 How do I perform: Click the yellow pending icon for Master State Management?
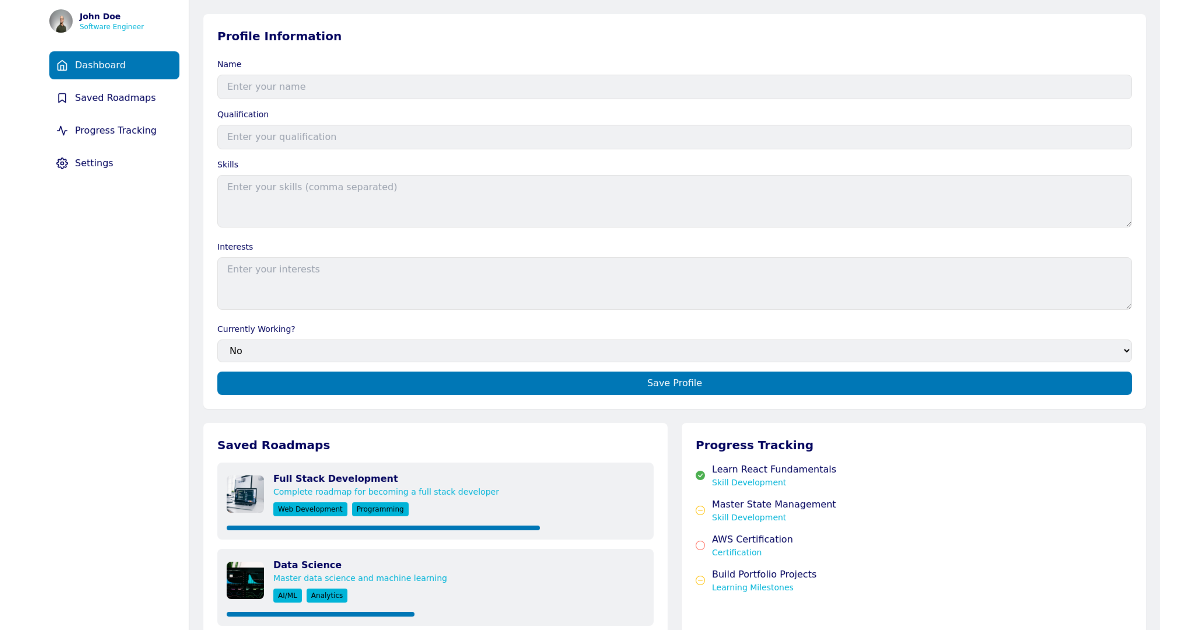point(700,510)
